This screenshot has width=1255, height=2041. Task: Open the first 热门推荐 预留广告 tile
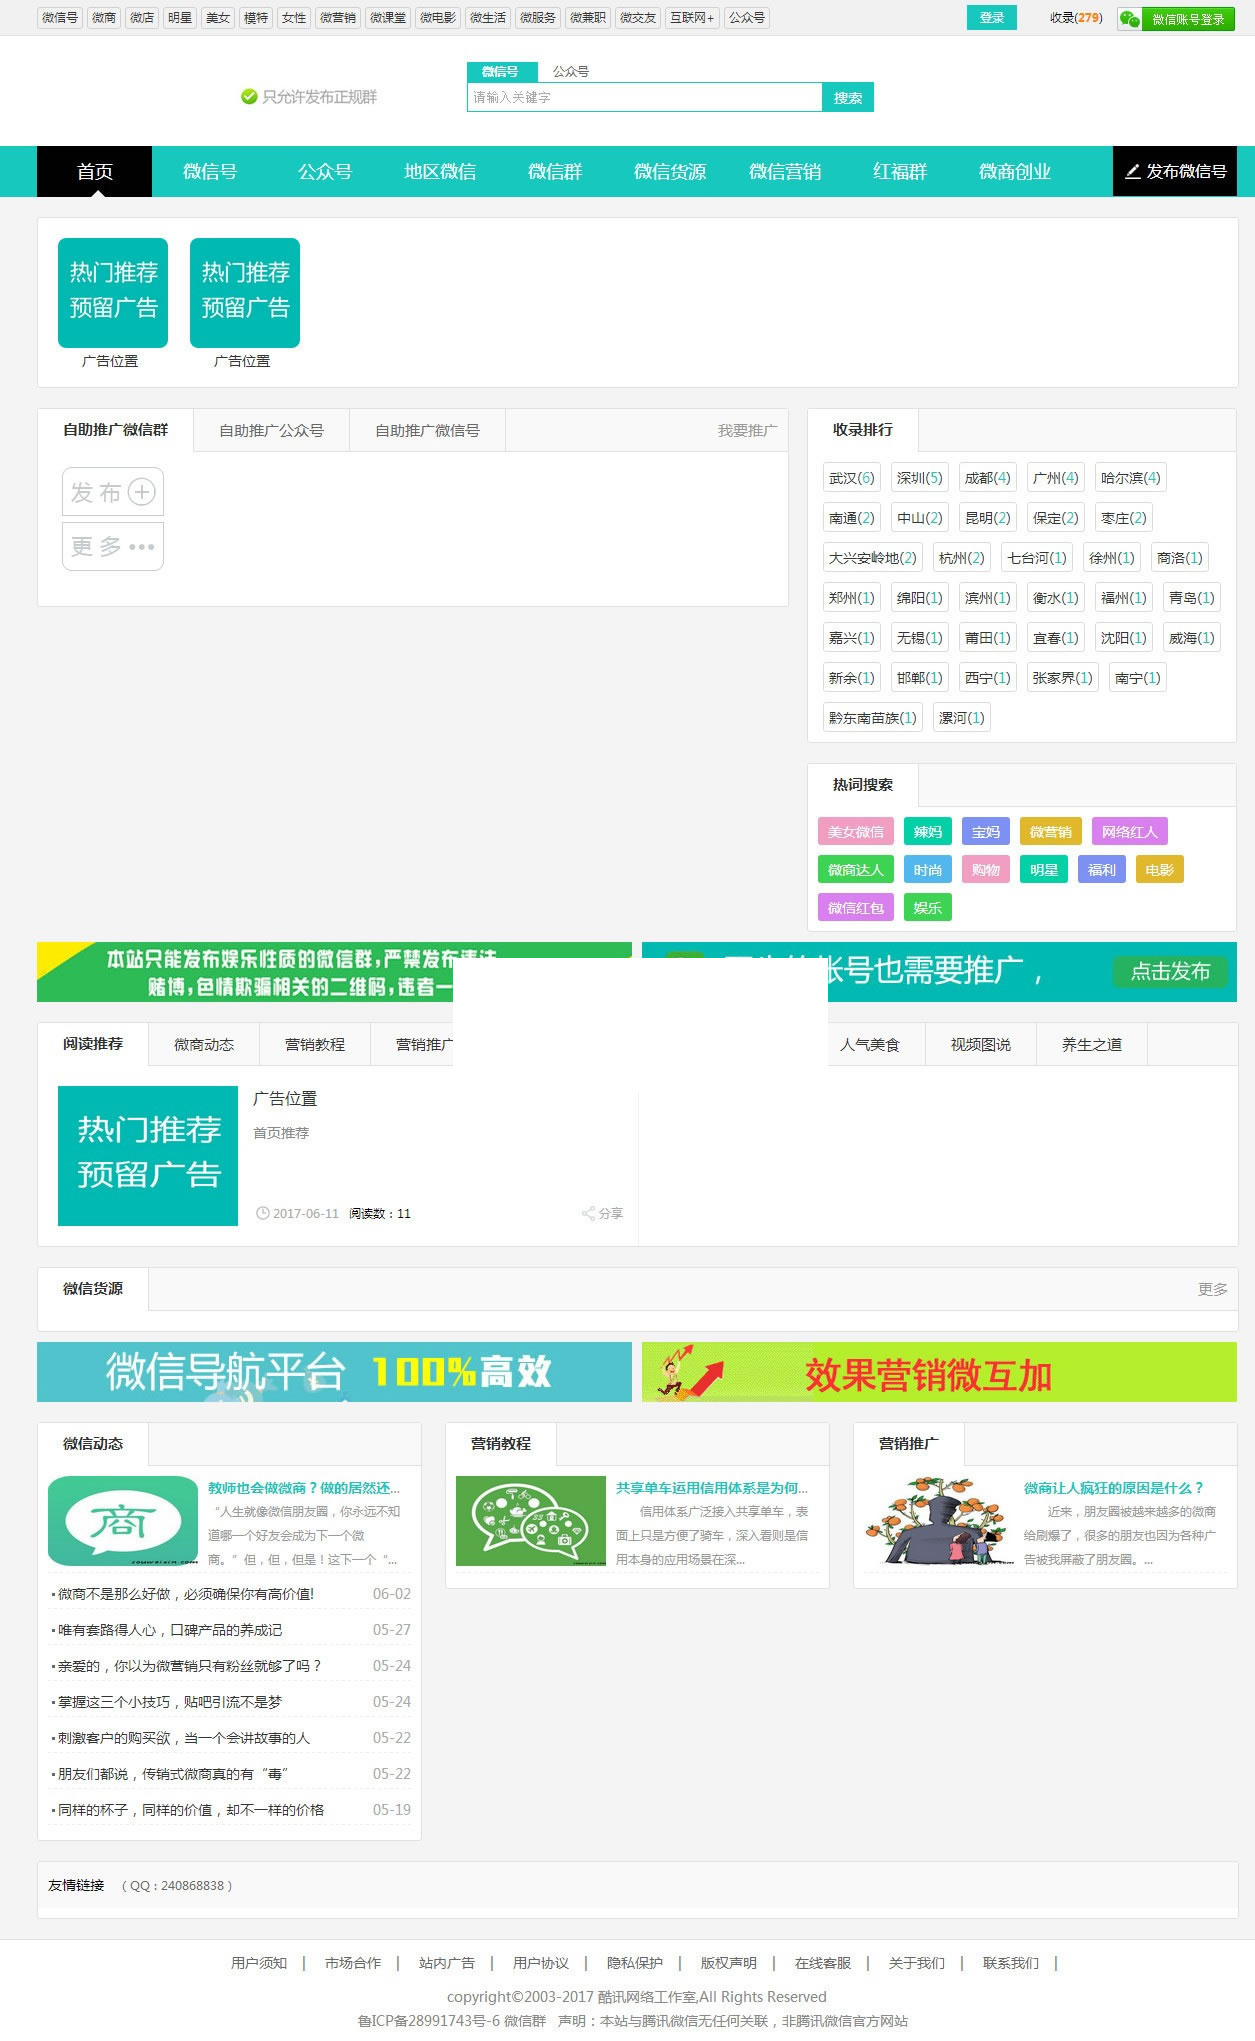point(113,293)
